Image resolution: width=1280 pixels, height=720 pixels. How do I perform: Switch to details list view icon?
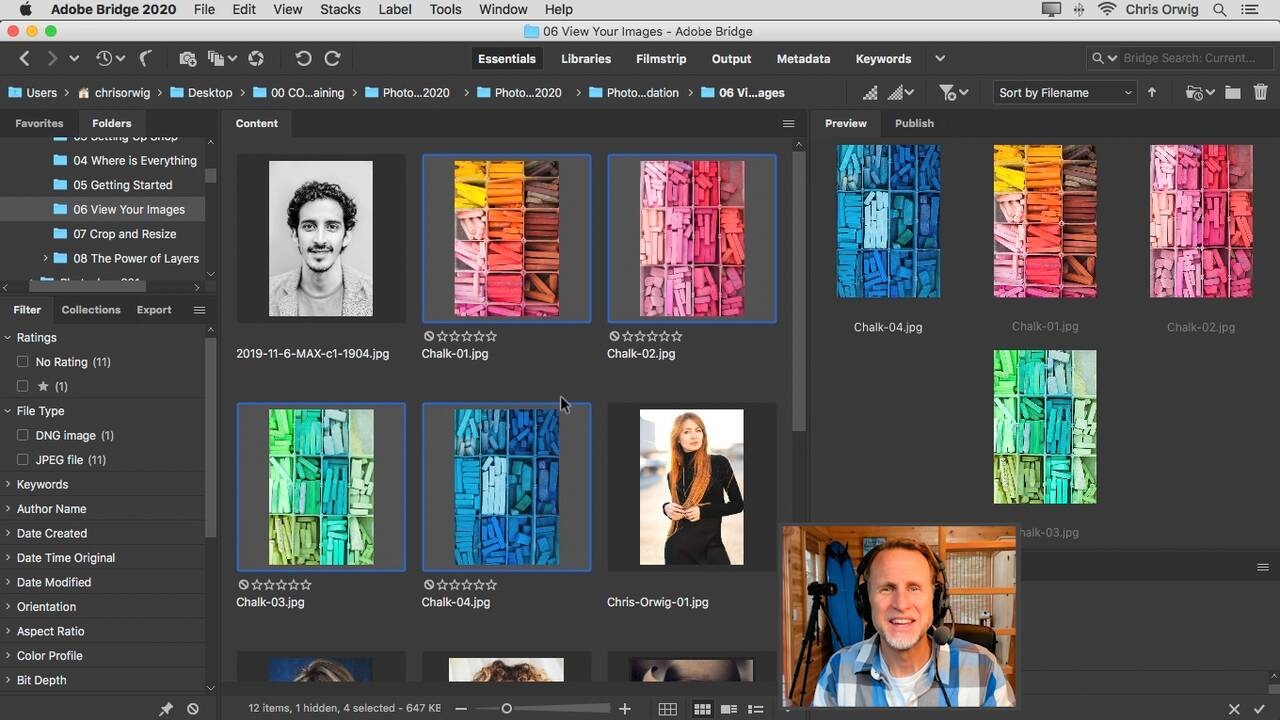click(728, 709)
